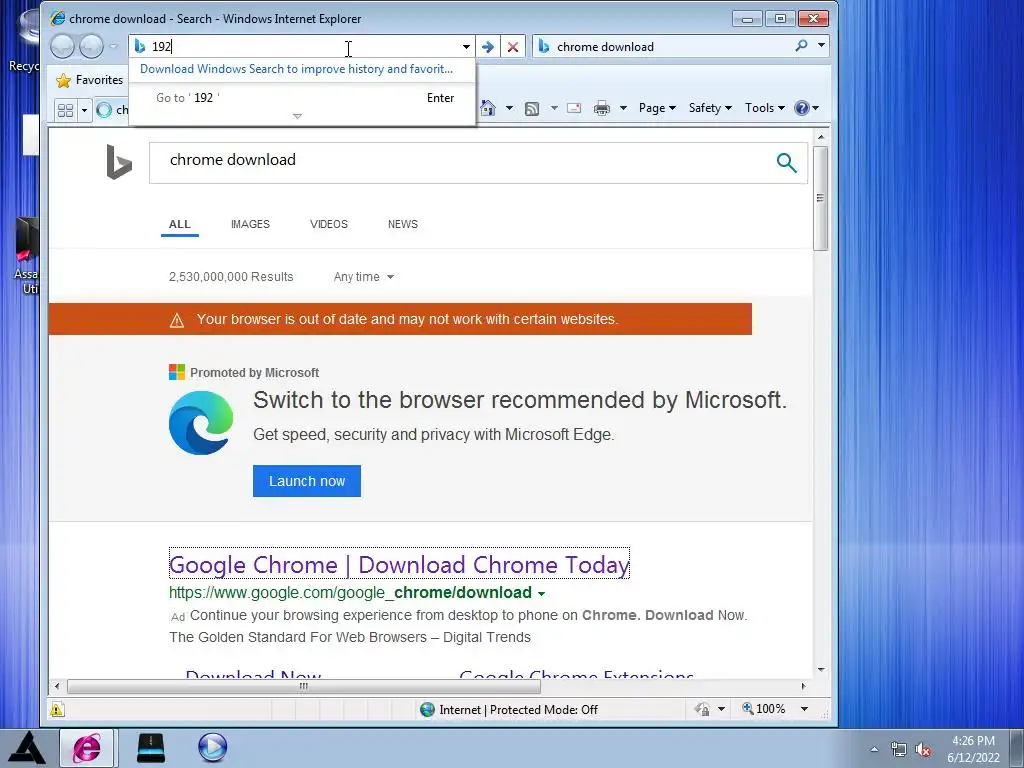Viewport: 1024px width, 768px height.
Task: Open Internet Explorer from the taskbar
Action: click(x=87, y=748)
